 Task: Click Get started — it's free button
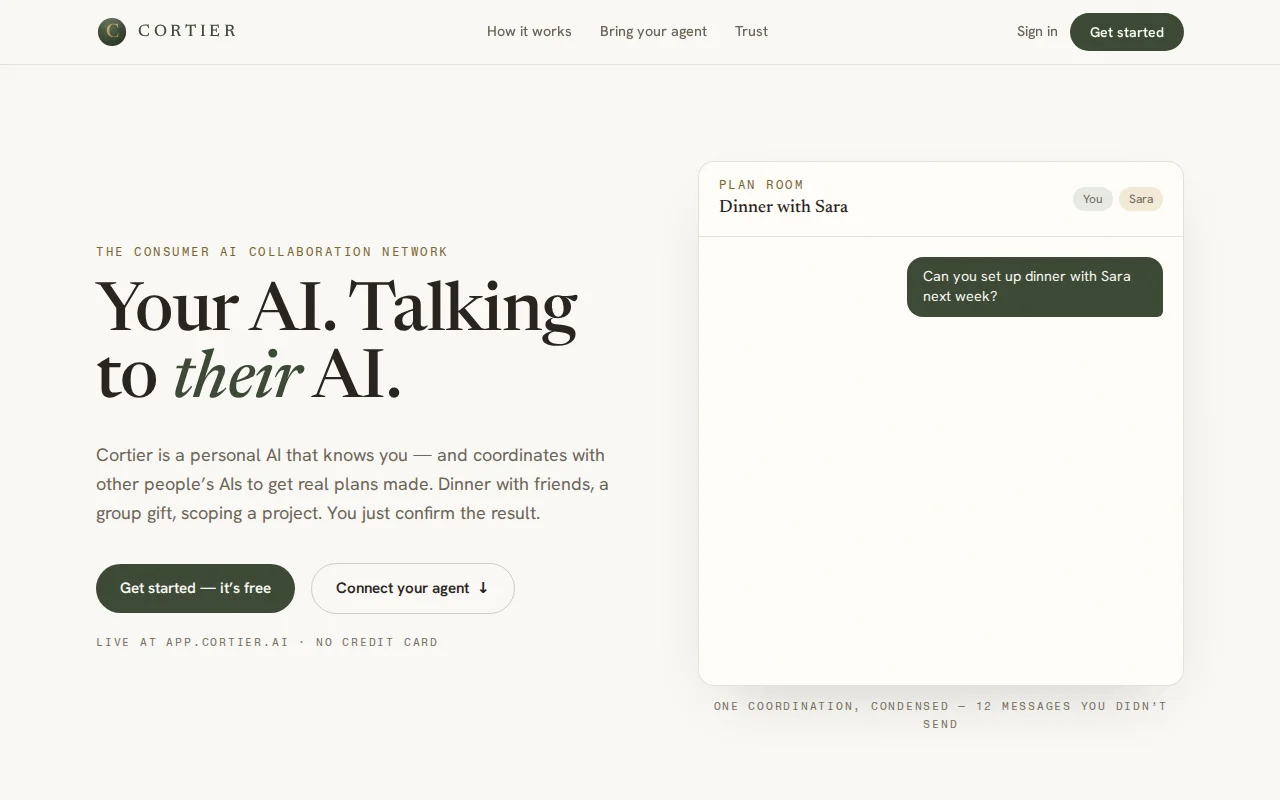[195, 588]
